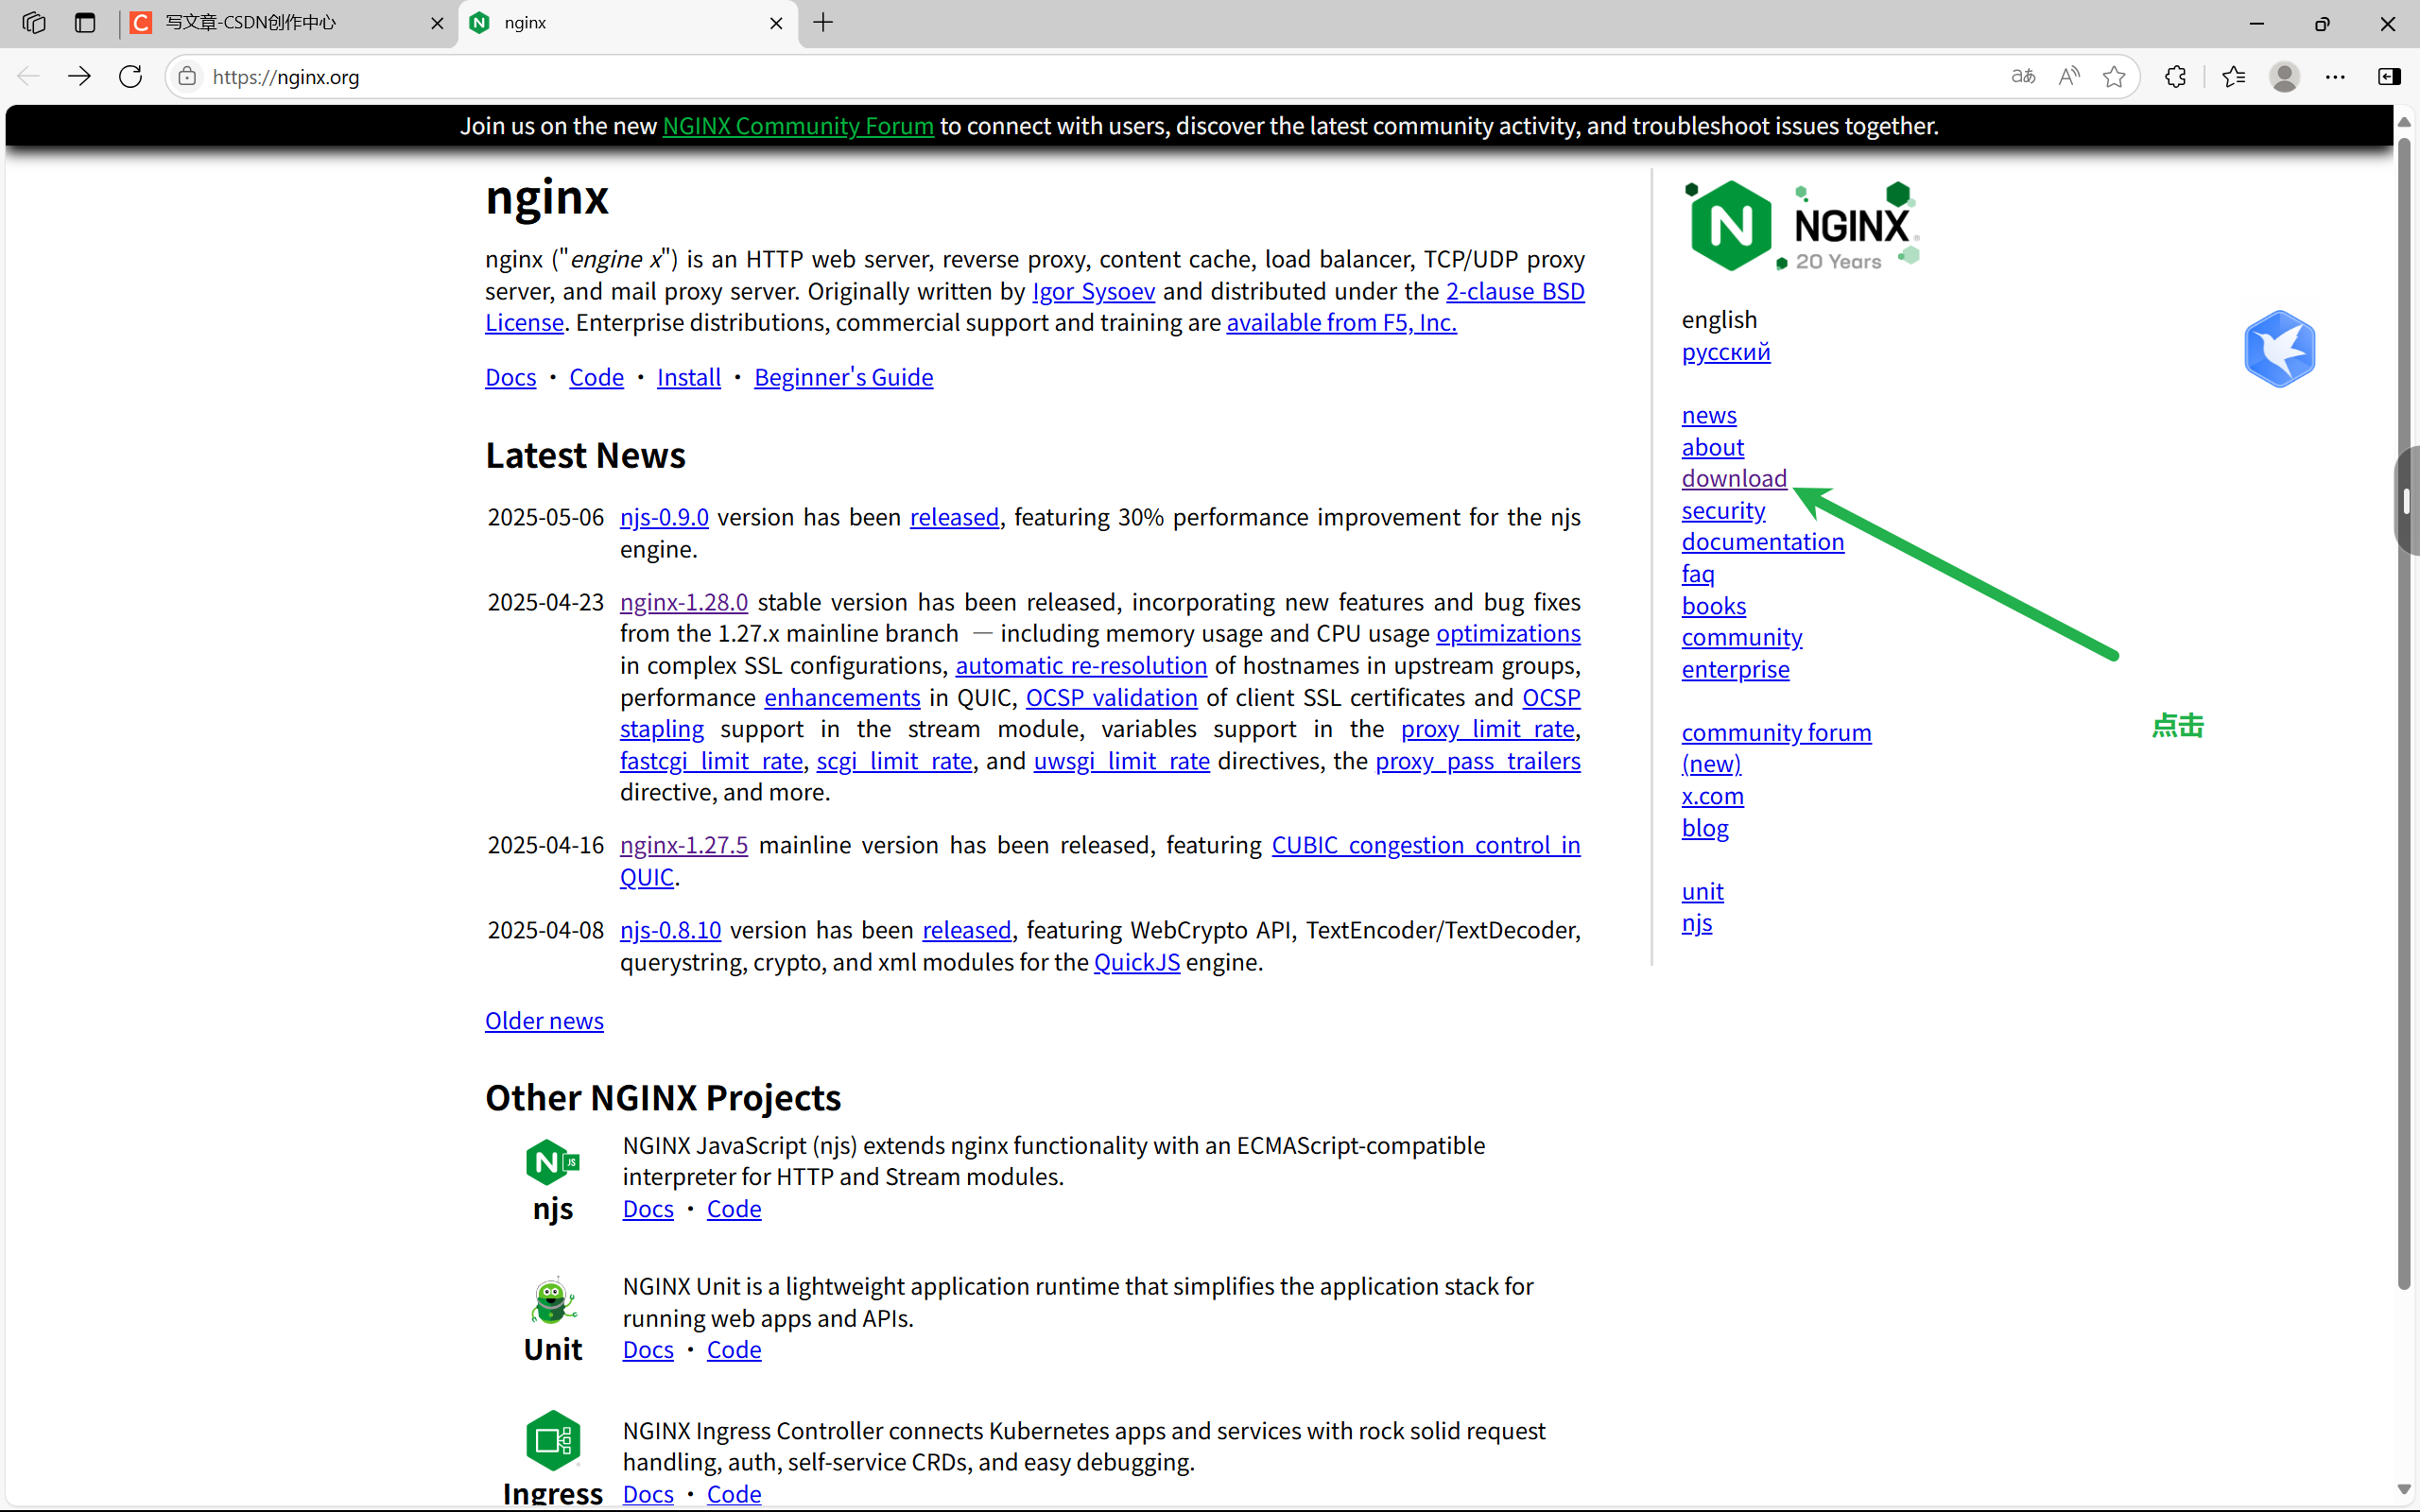Open the Beginner's Guide link
The width and height of the screenshot is (2420, 1512).
[x=843, y=377]
